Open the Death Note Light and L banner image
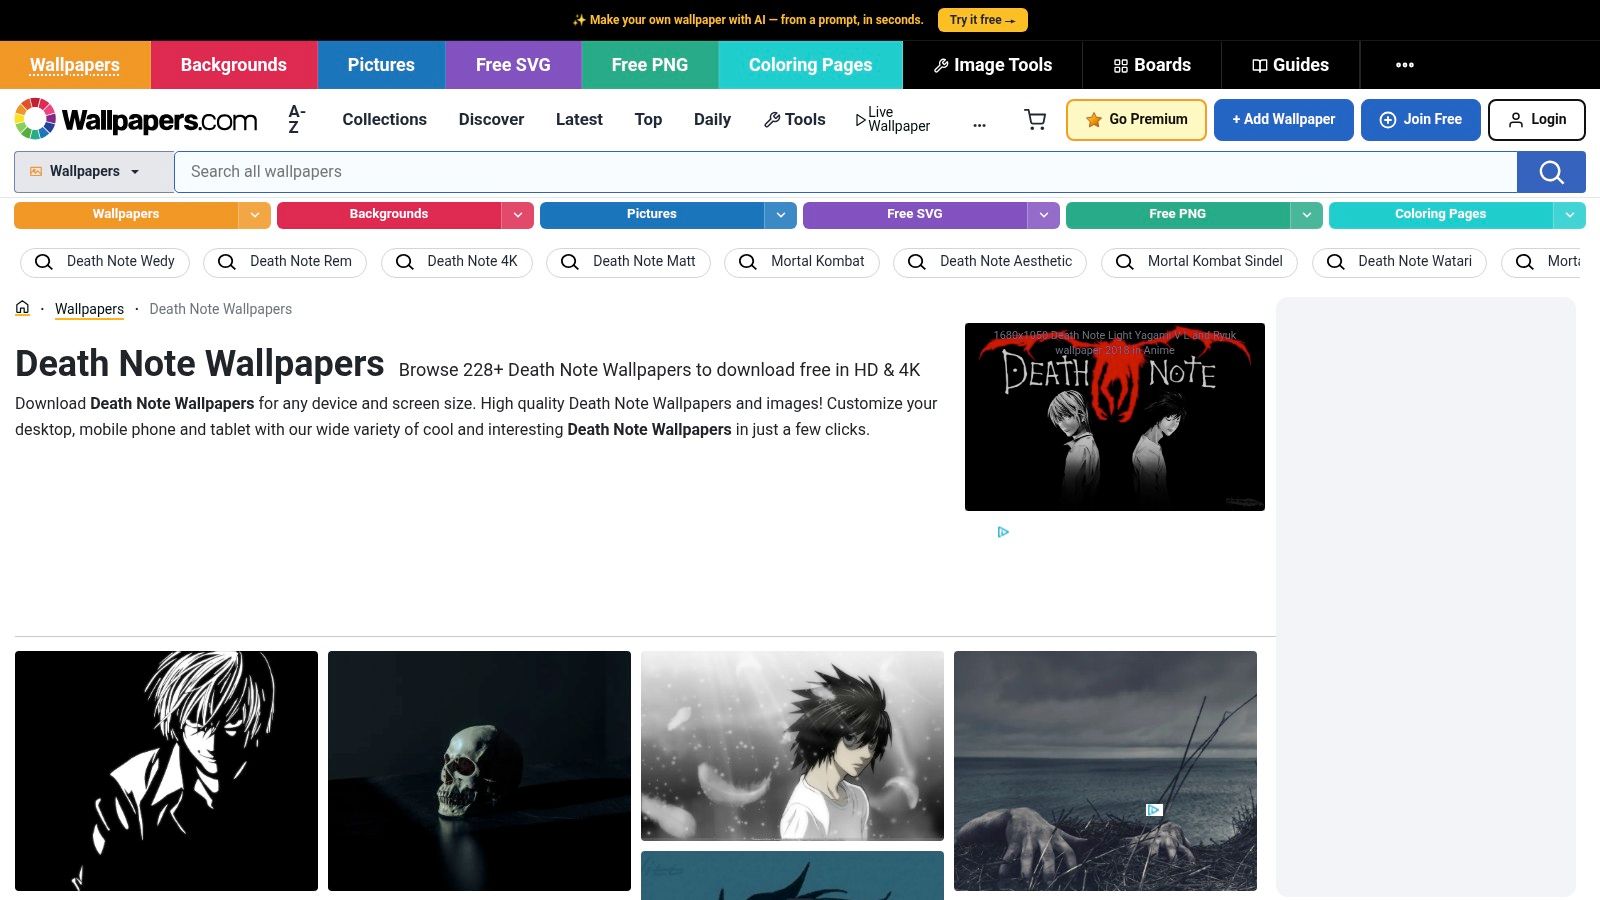 coord(1115,417)
